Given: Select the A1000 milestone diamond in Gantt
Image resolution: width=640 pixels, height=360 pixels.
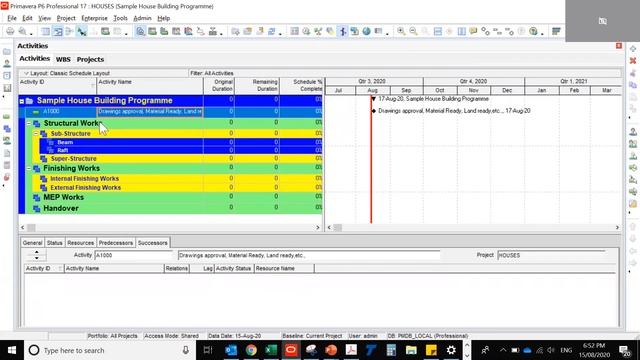Looking at the screenshot, I should coord(373,111).
